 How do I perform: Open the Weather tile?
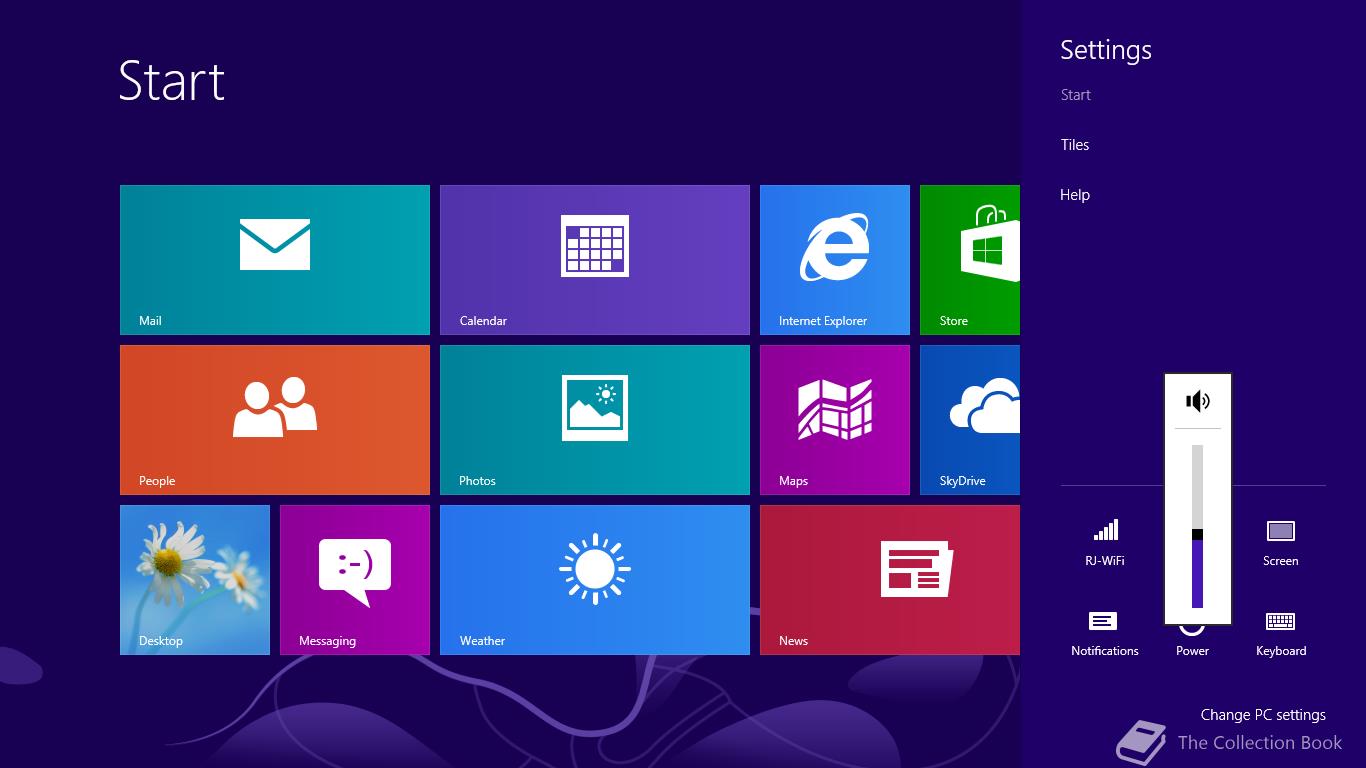(595, 580)
